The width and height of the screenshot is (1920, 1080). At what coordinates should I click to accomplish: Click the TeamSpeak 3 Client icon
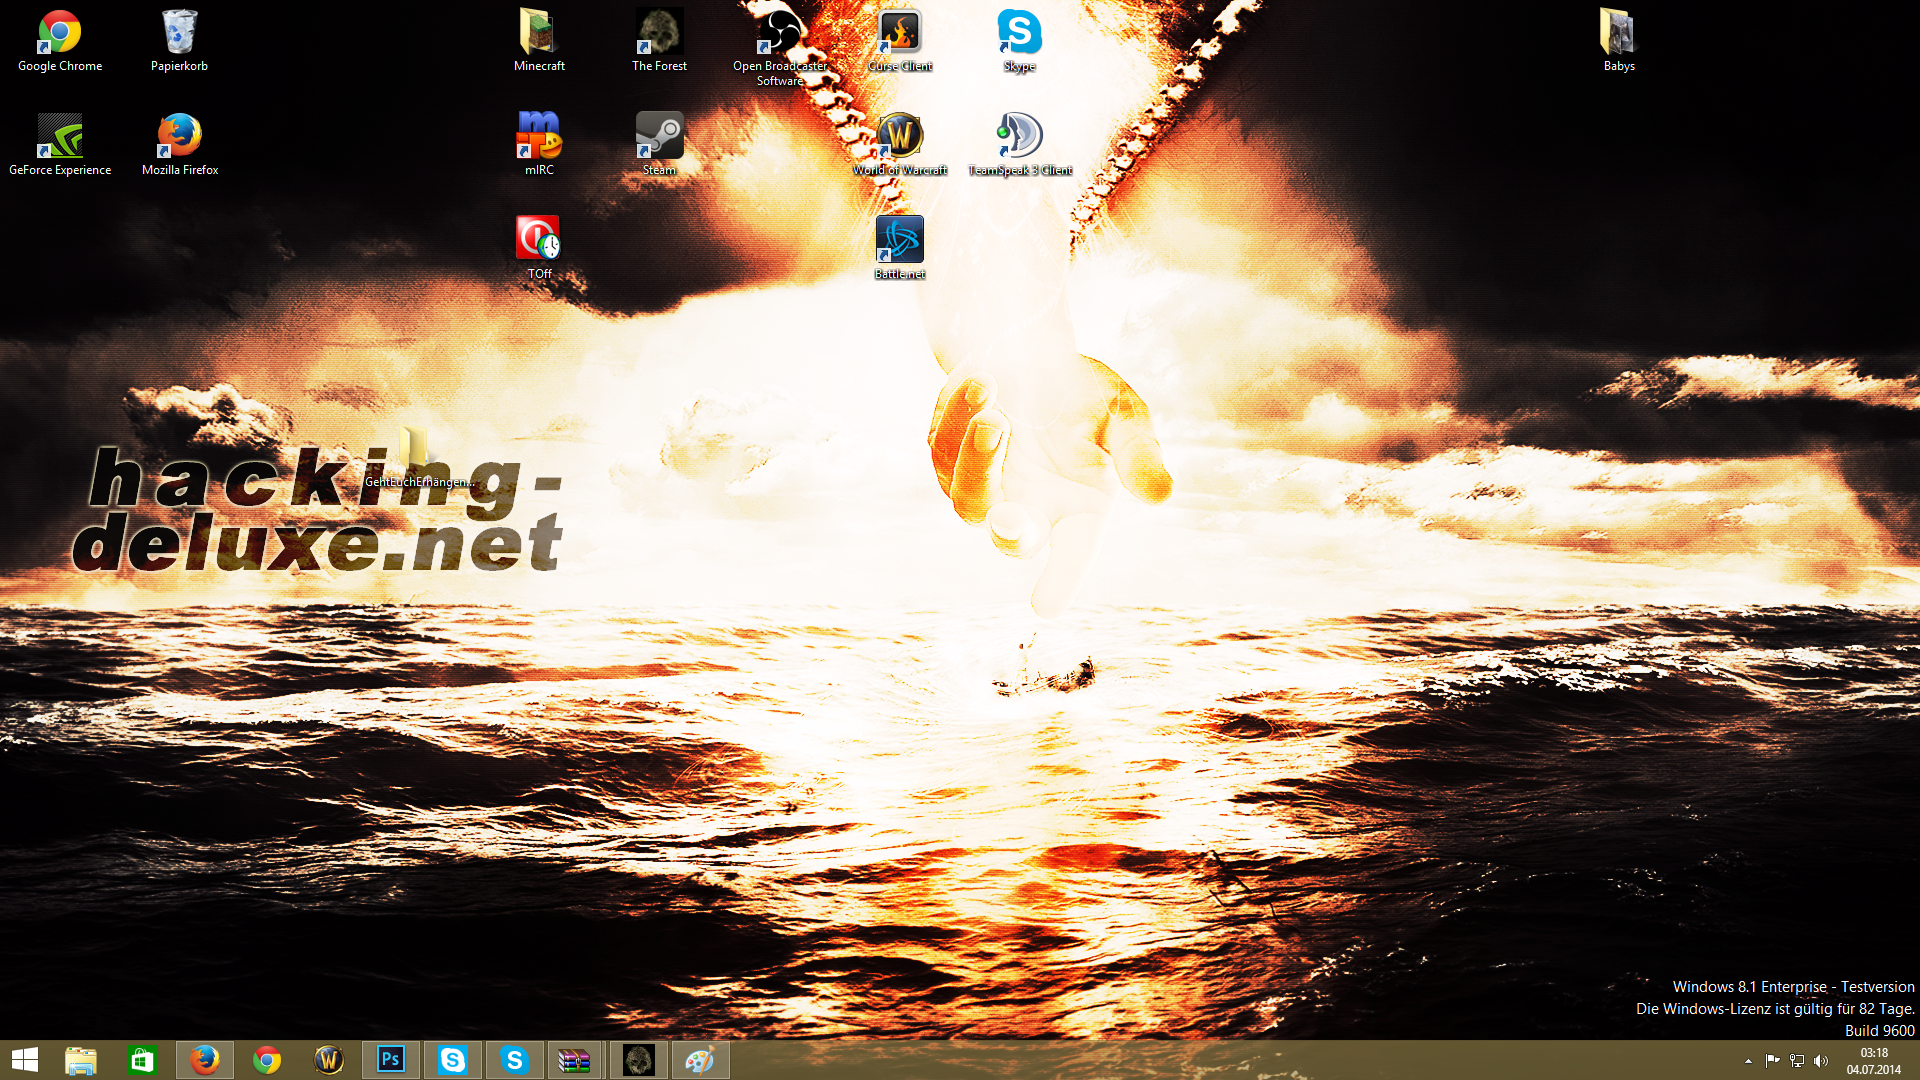point(1019,138)
